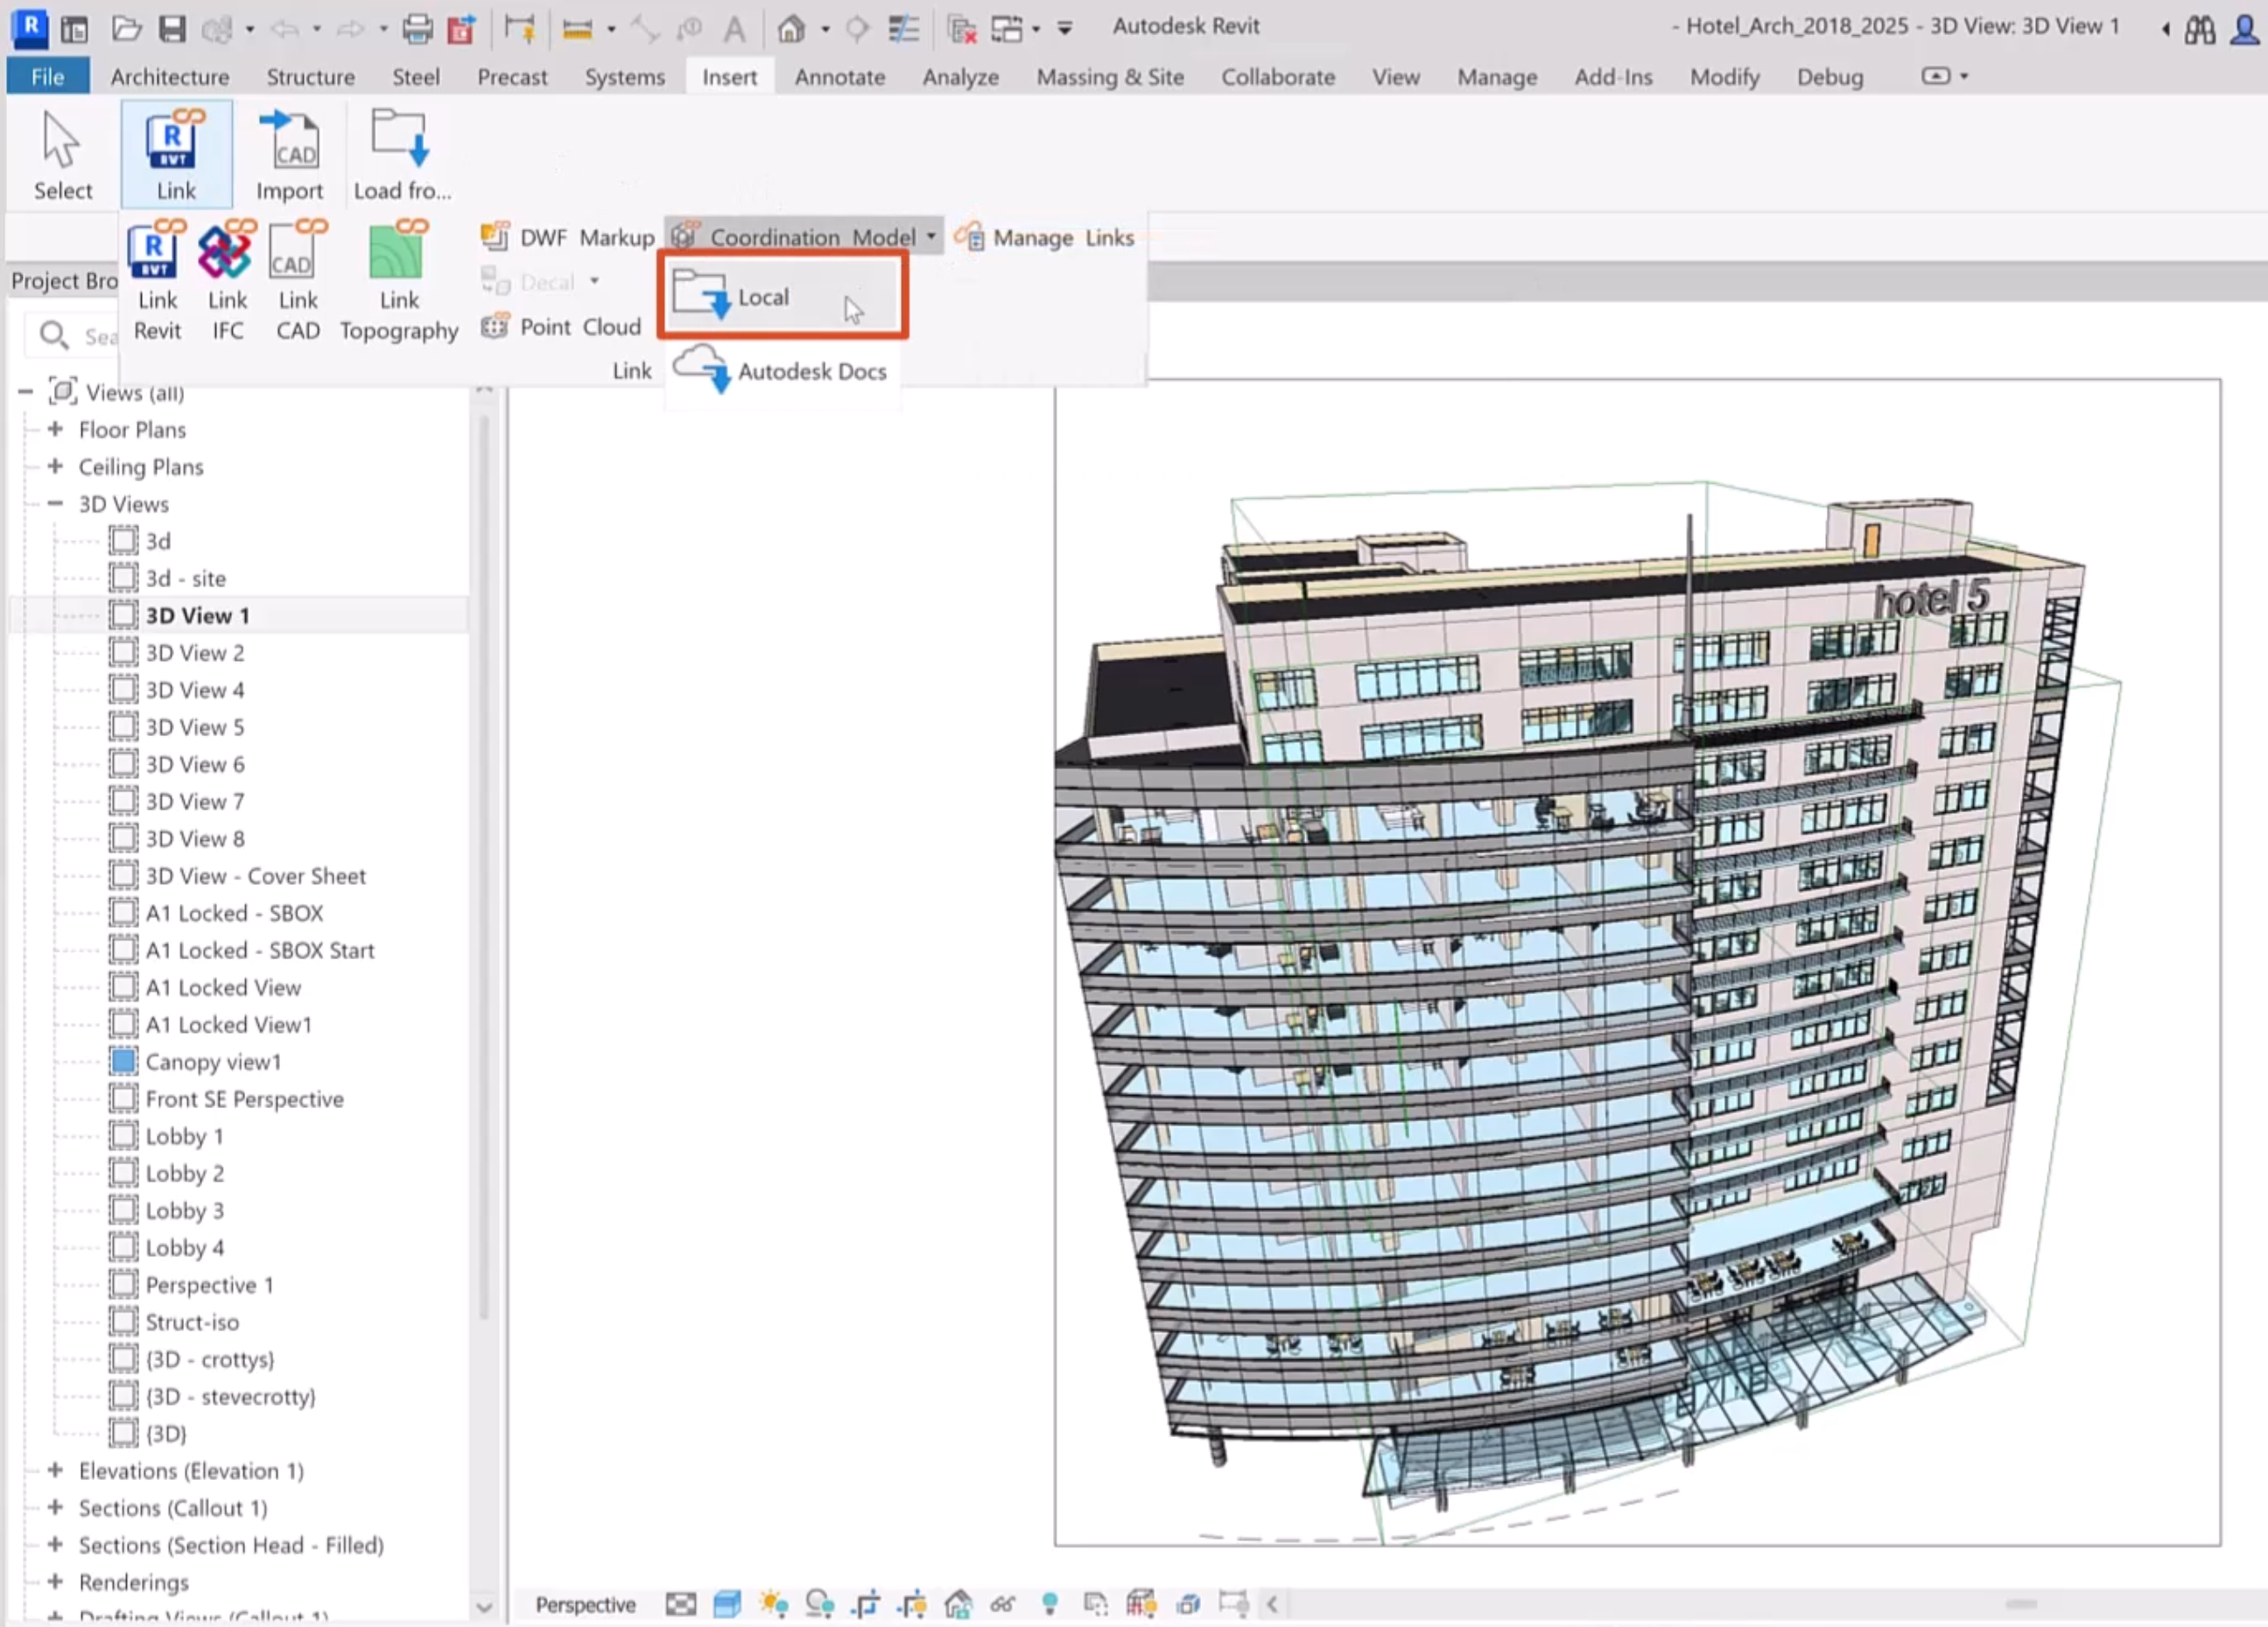Open the File menu
The image size is (2268, 1627).
[47, 77]
